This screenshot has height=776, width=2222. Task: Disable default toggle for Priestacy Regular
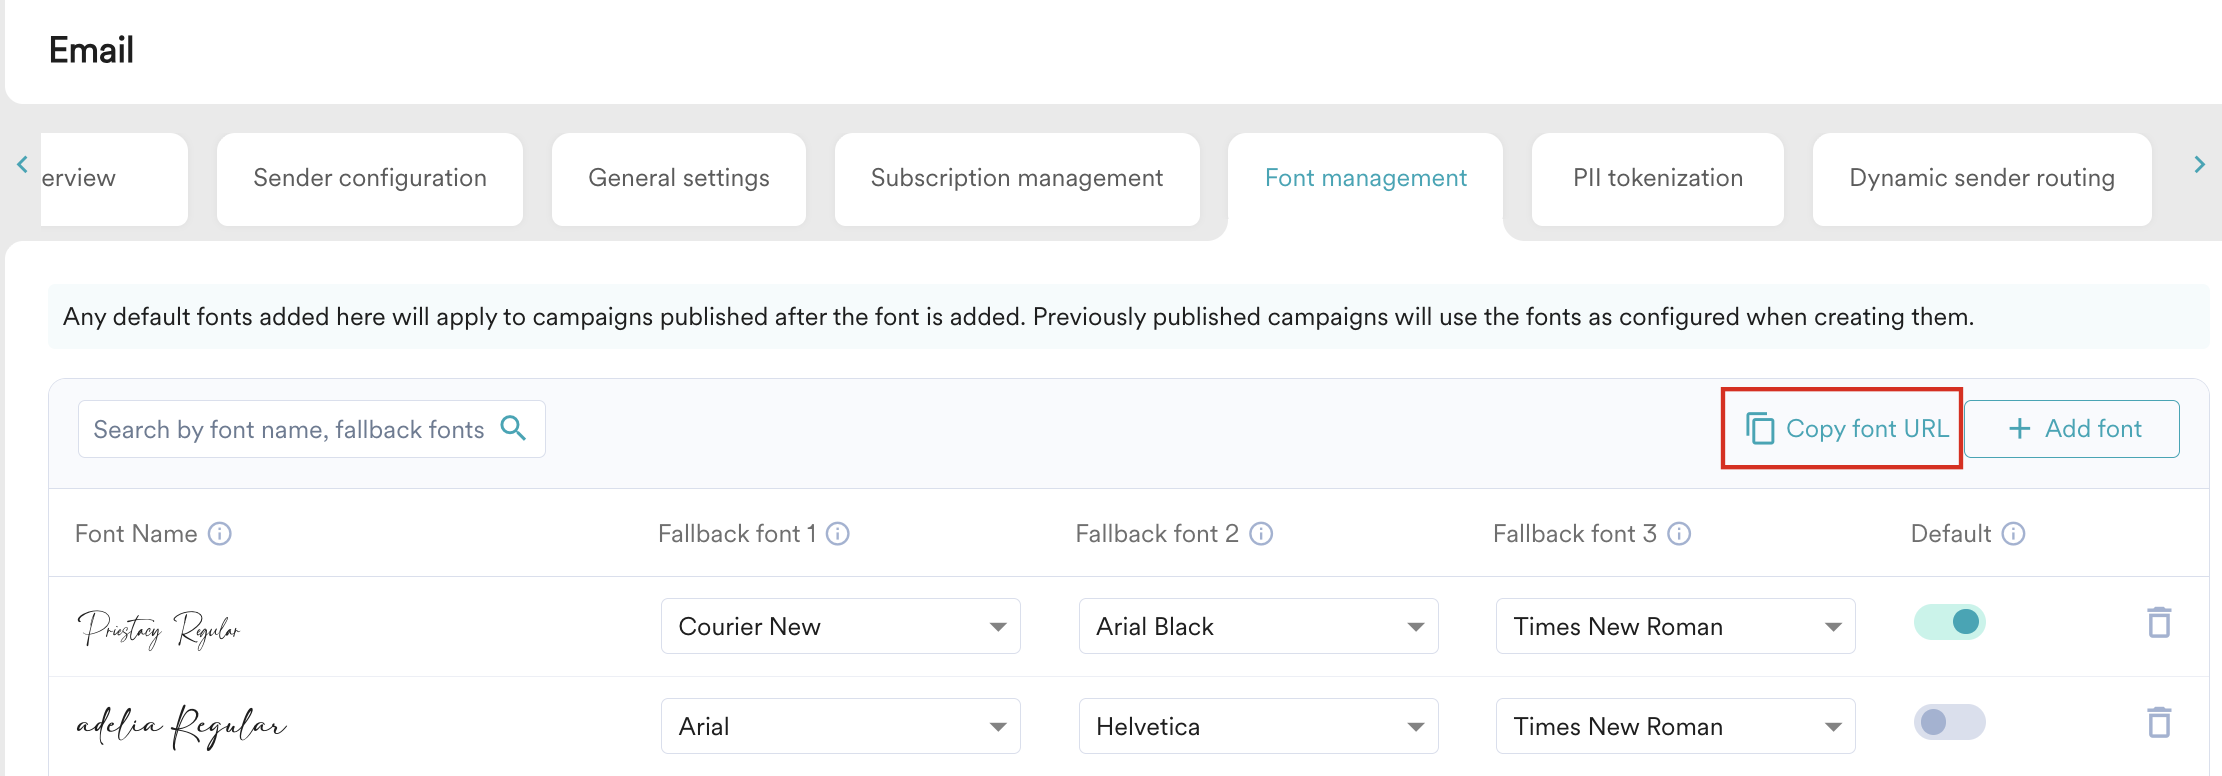point(1949,622)
